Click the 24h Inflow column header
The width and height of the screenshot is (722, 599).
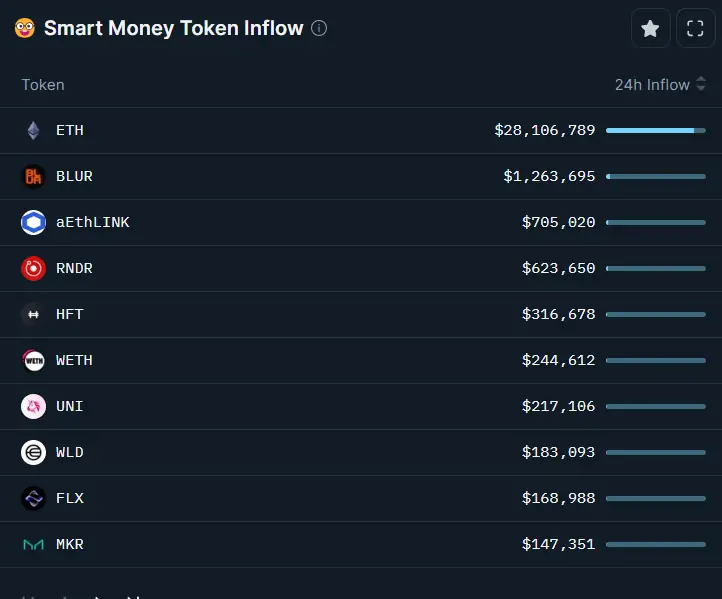coord(652,85)
